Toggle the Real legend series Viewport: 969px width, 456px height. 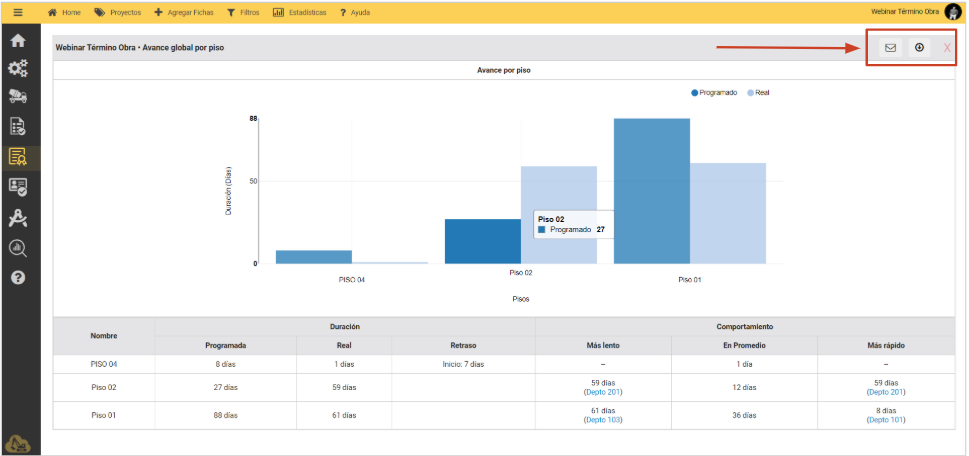(758, 92)
